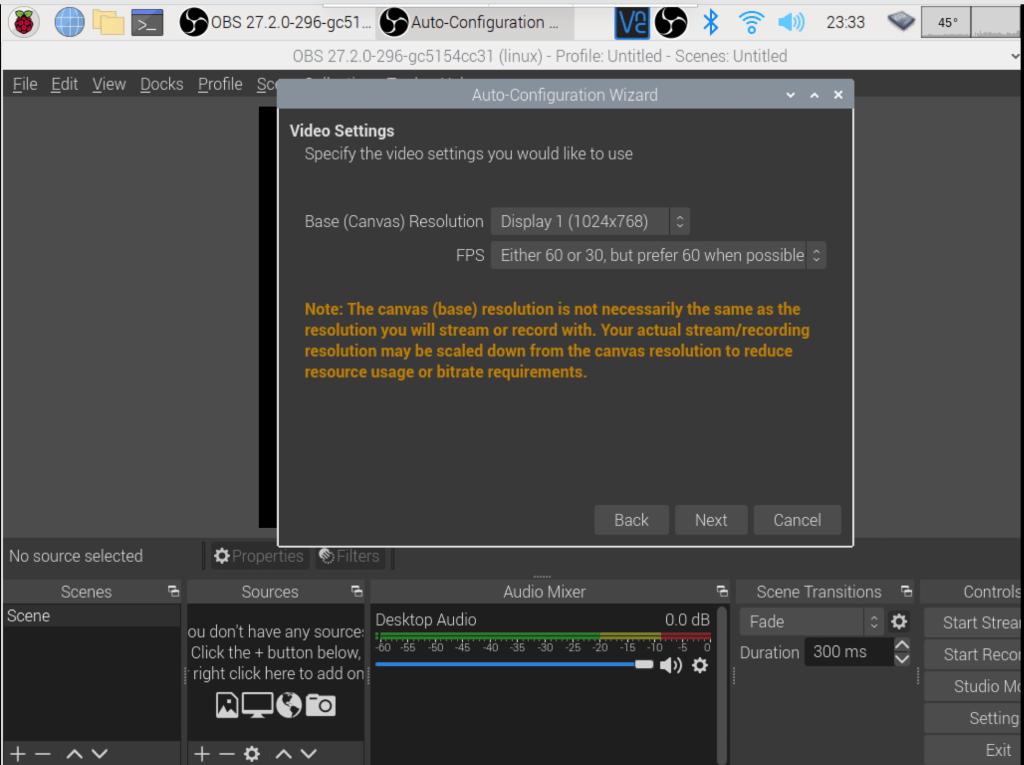Increase transition Duration with up arrow
Image resolution: width=1024 pixels, height=765 pixels.
pyautogui.click(x=902, y=646)
